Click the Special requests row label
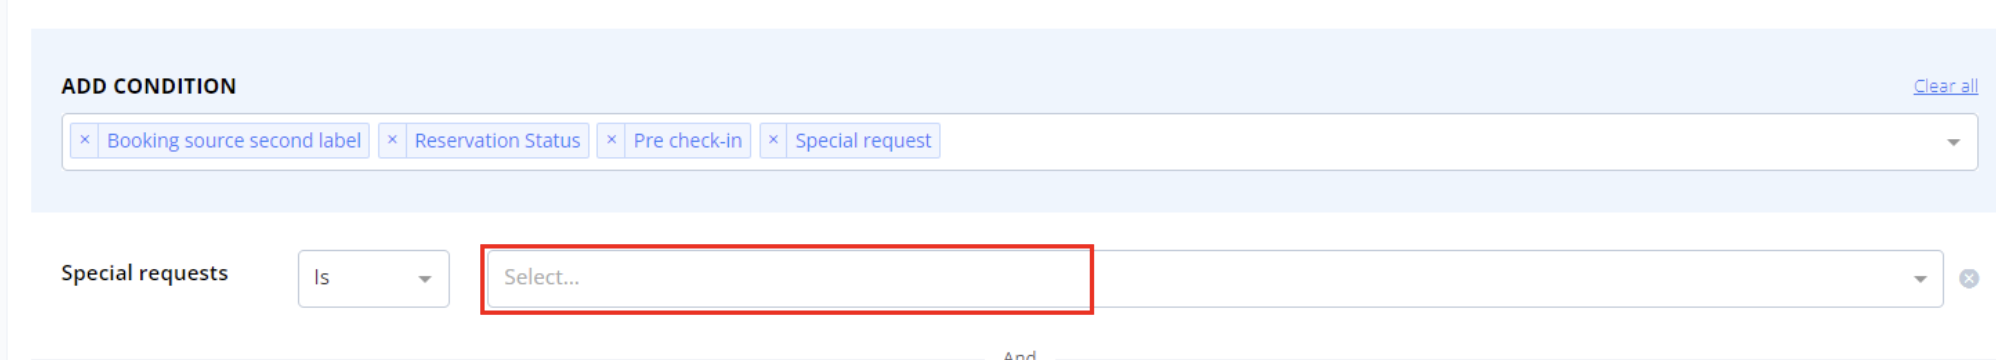The height and width of the screenshot is (360, 1996). 145,273
